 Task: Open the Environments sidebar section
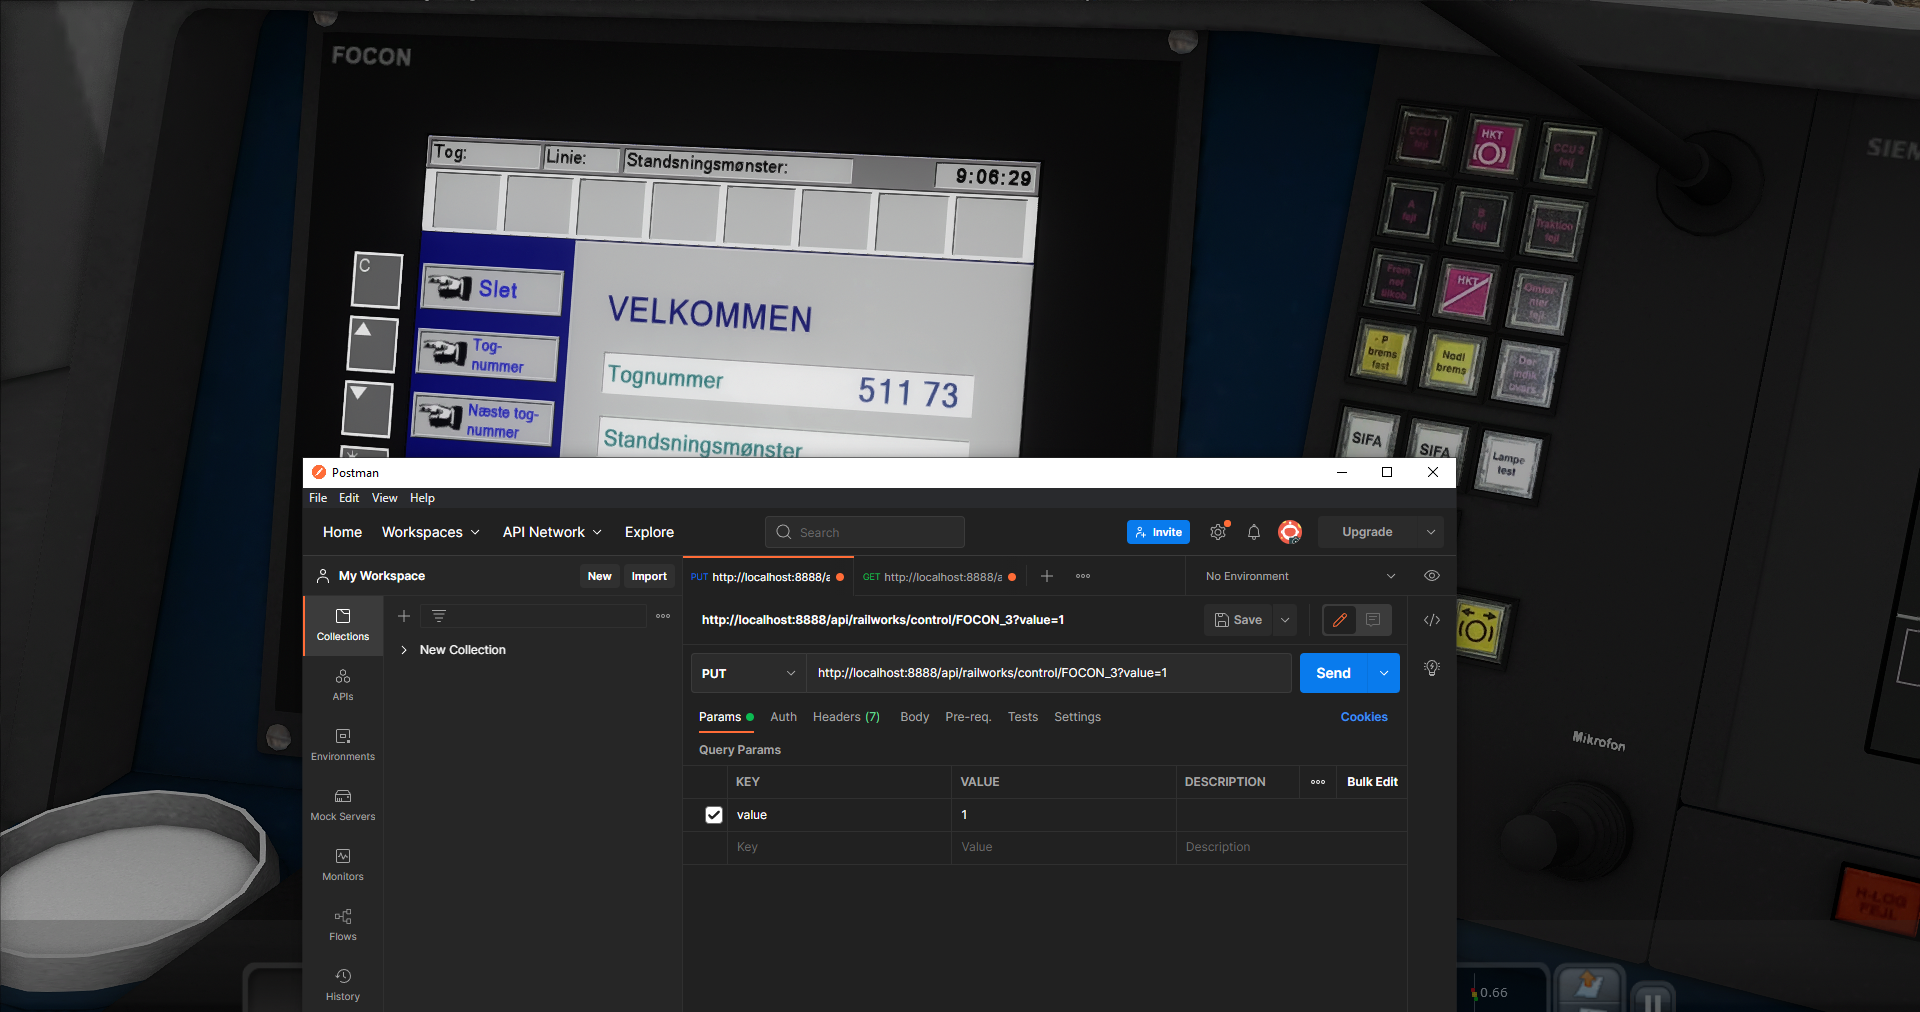[x=343, y=745]
